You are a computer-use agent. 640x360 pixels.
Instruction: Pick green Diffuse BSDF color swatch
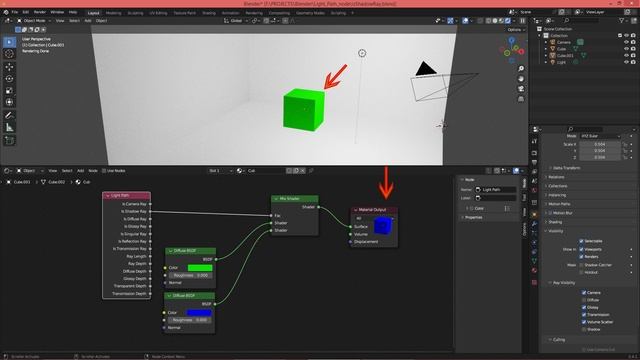pos(200,268)
